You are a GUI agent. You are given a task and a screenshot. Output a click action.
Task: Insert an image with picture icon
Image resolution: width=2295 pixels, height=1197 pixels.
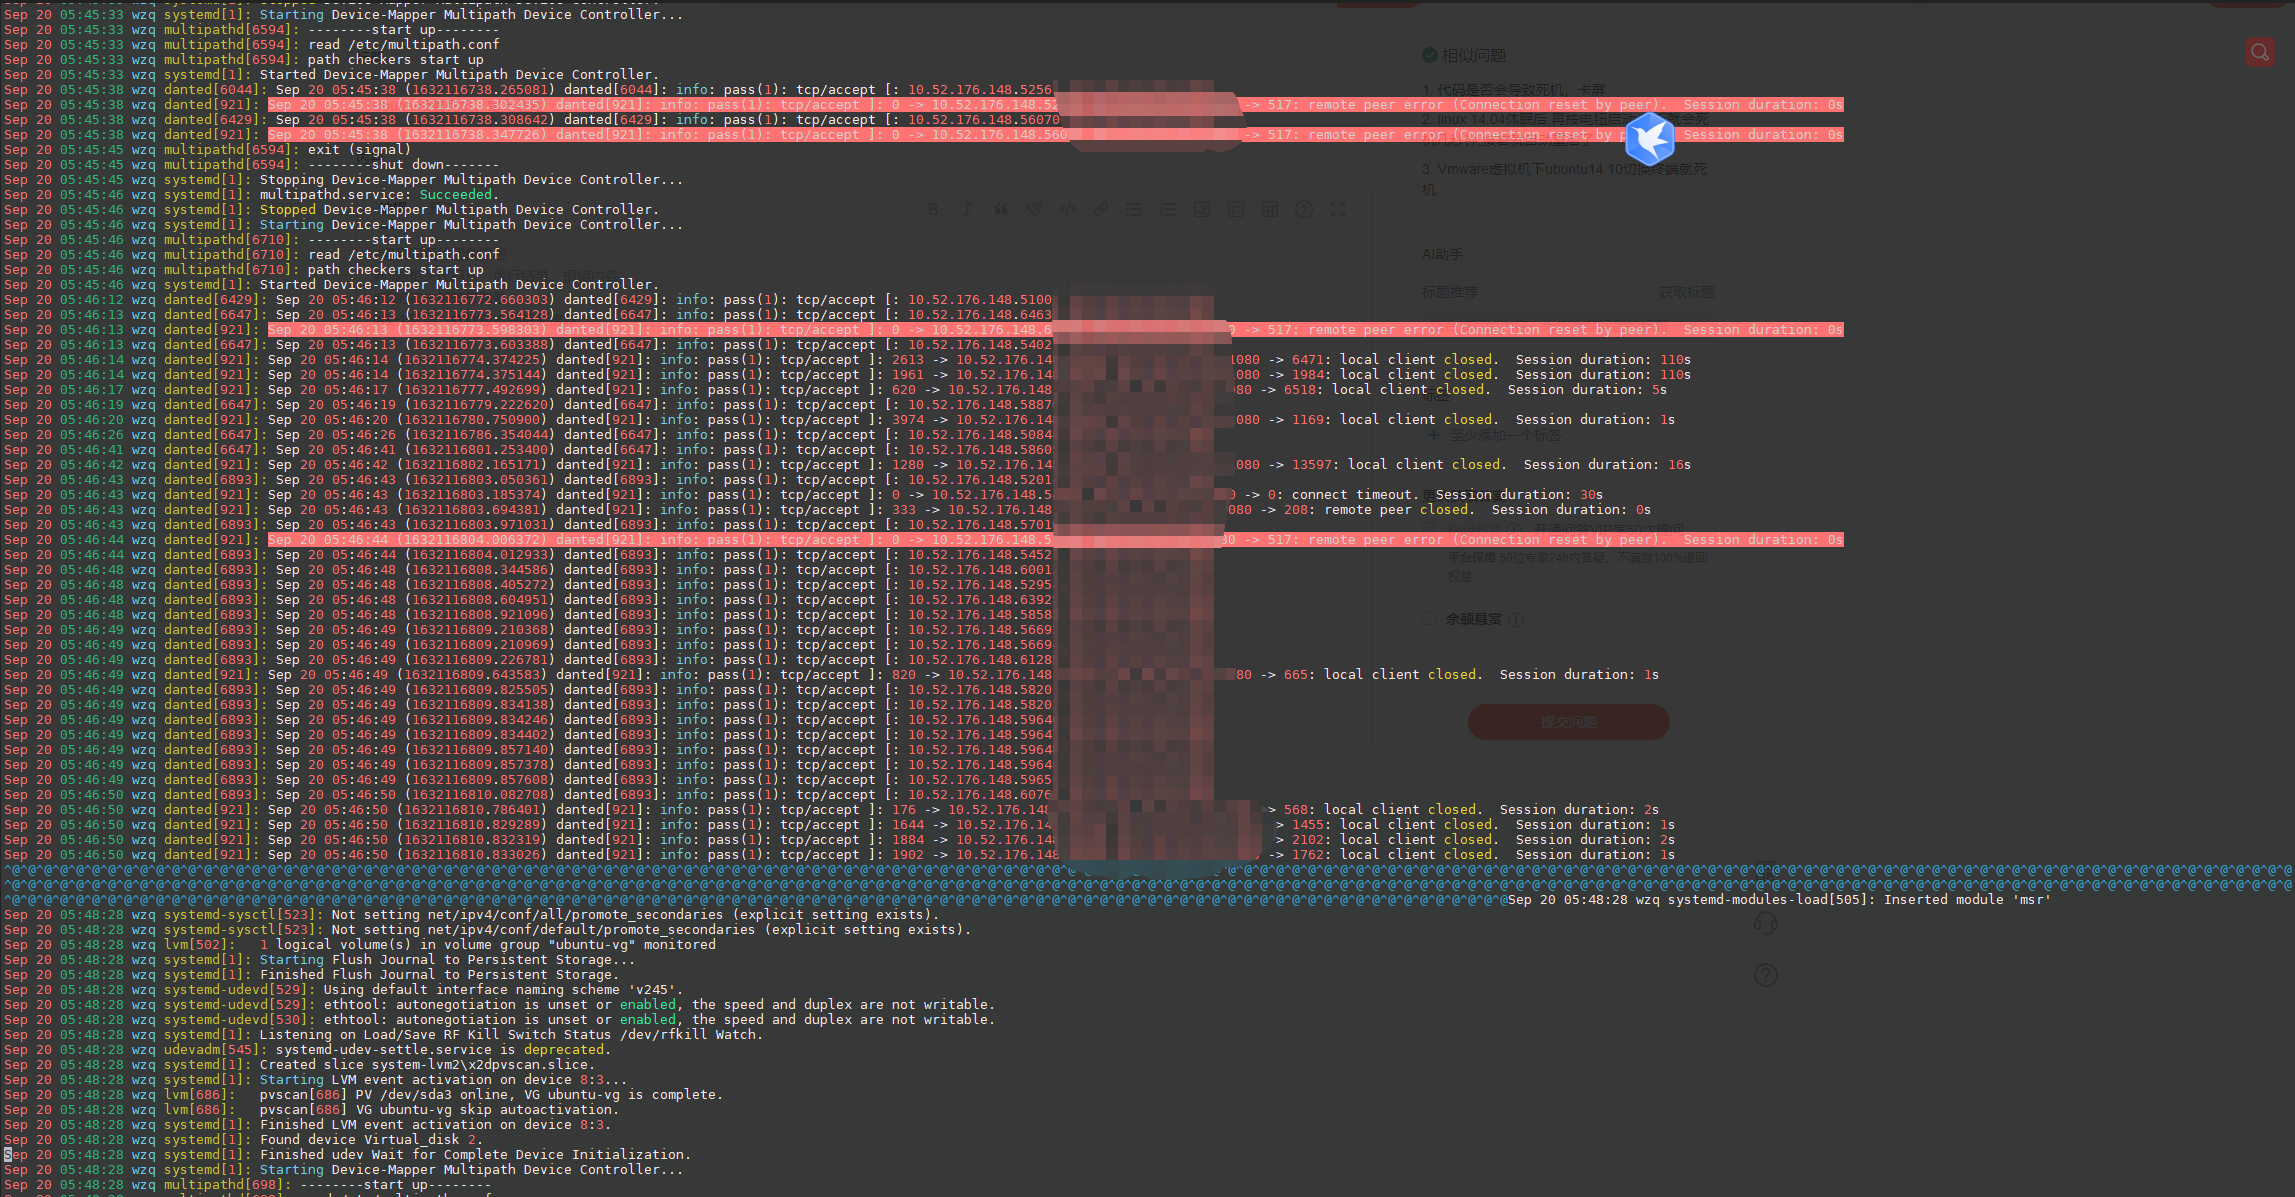pyautogui.click(x=1202, y=209)
